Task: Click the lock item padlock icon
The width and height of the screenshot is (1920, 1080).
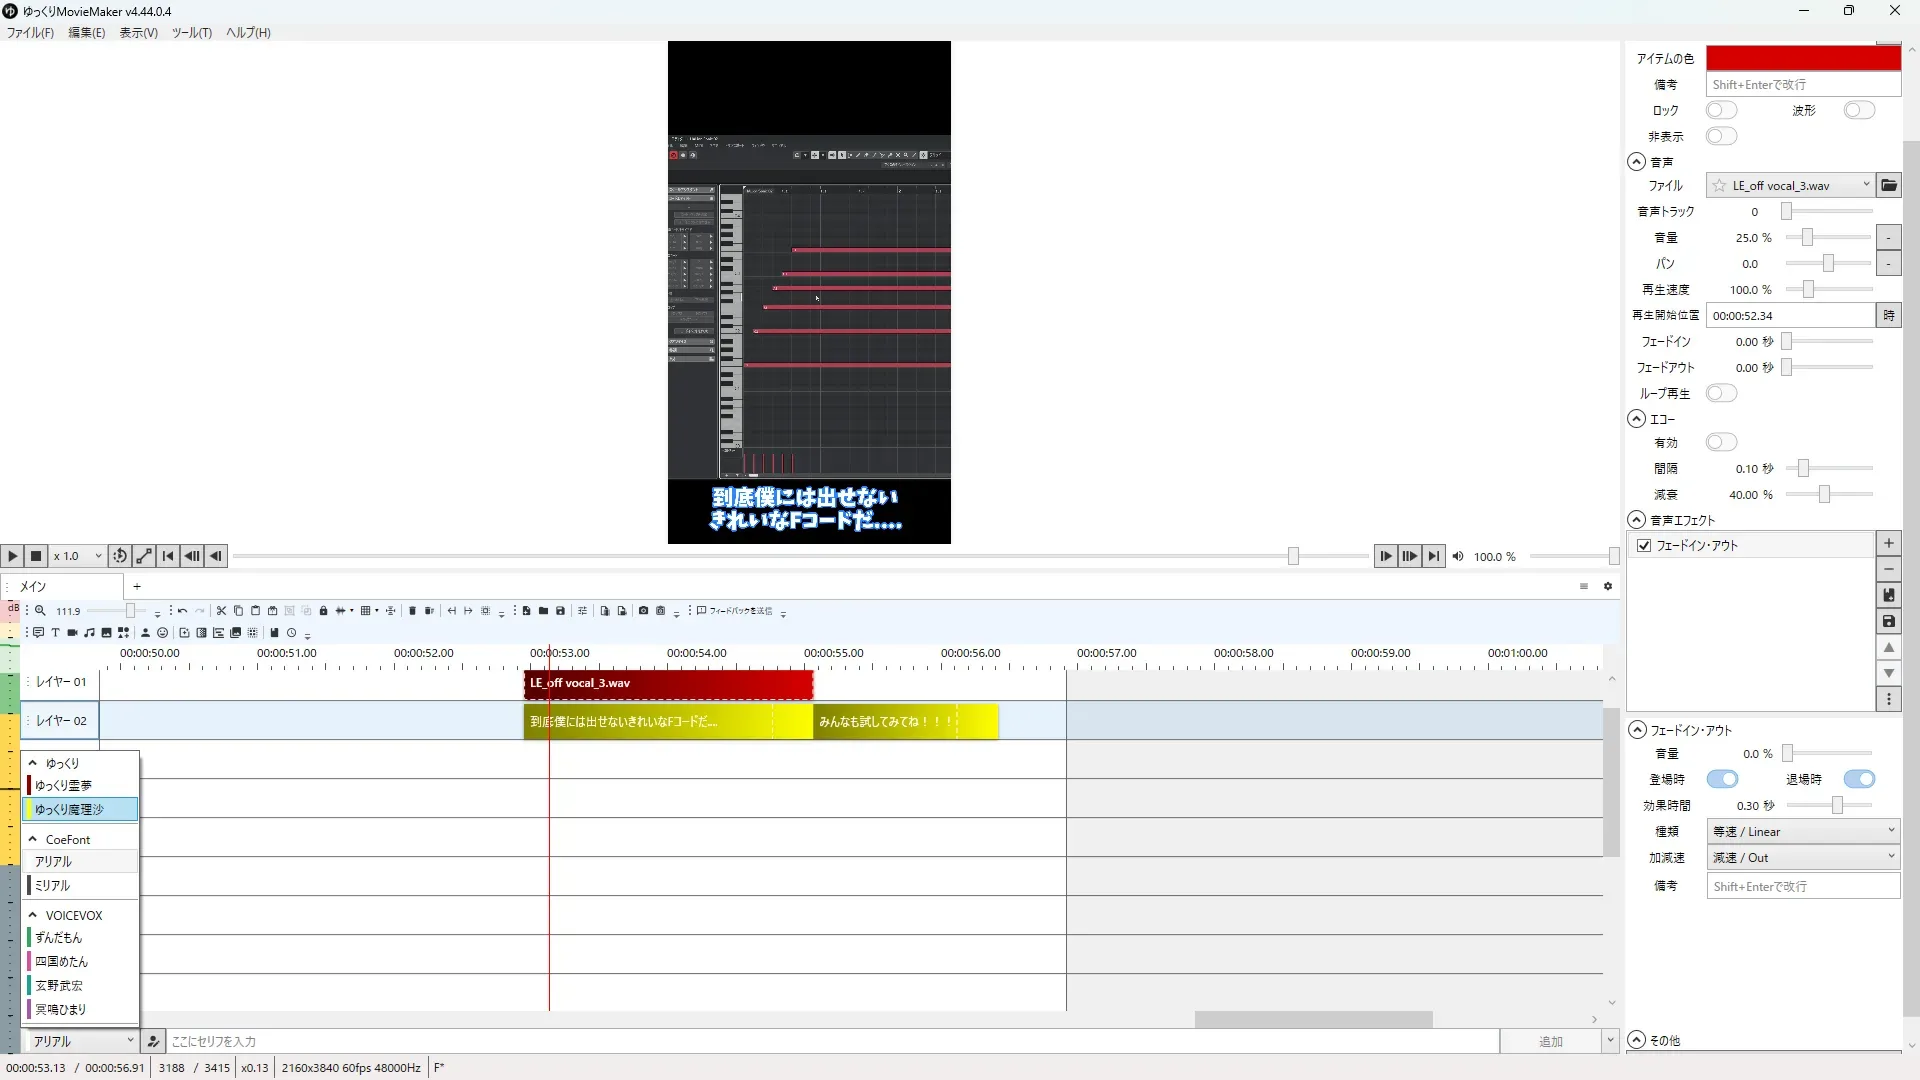Action: click(x=323, y=611)
